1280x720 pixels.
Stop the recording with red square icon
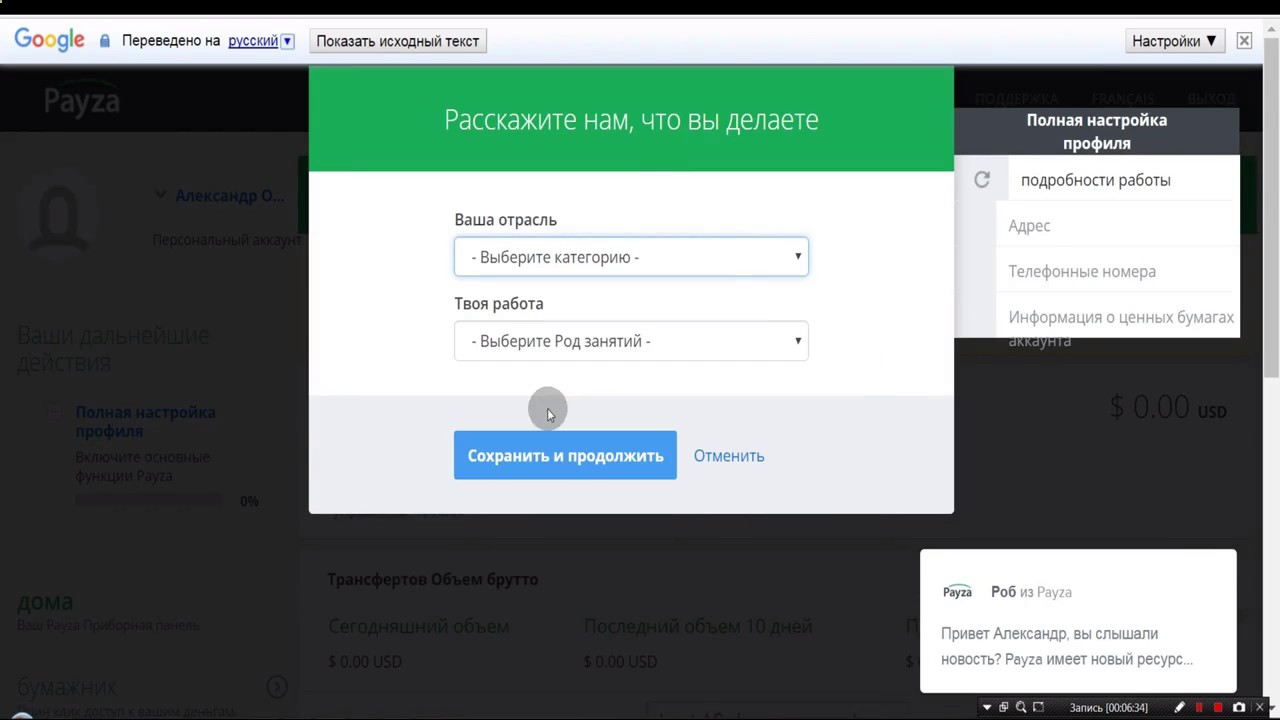[x=1218, y=707]
